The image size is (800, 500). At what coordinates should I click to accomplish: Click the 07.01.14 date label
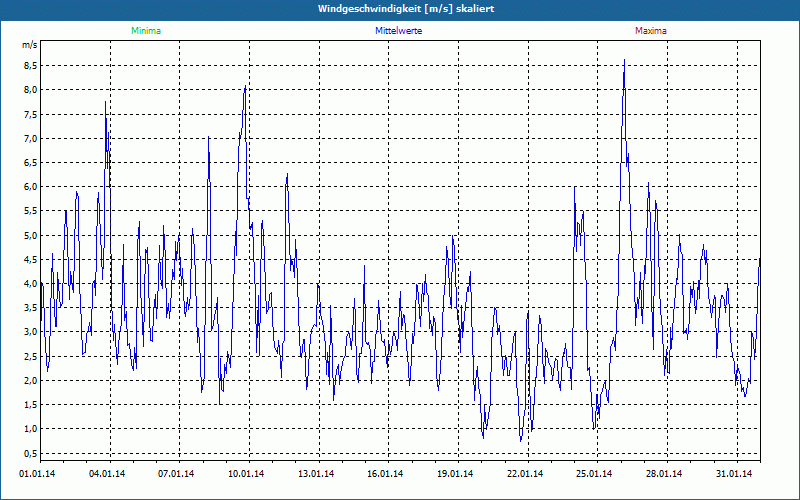click(176, 474)
